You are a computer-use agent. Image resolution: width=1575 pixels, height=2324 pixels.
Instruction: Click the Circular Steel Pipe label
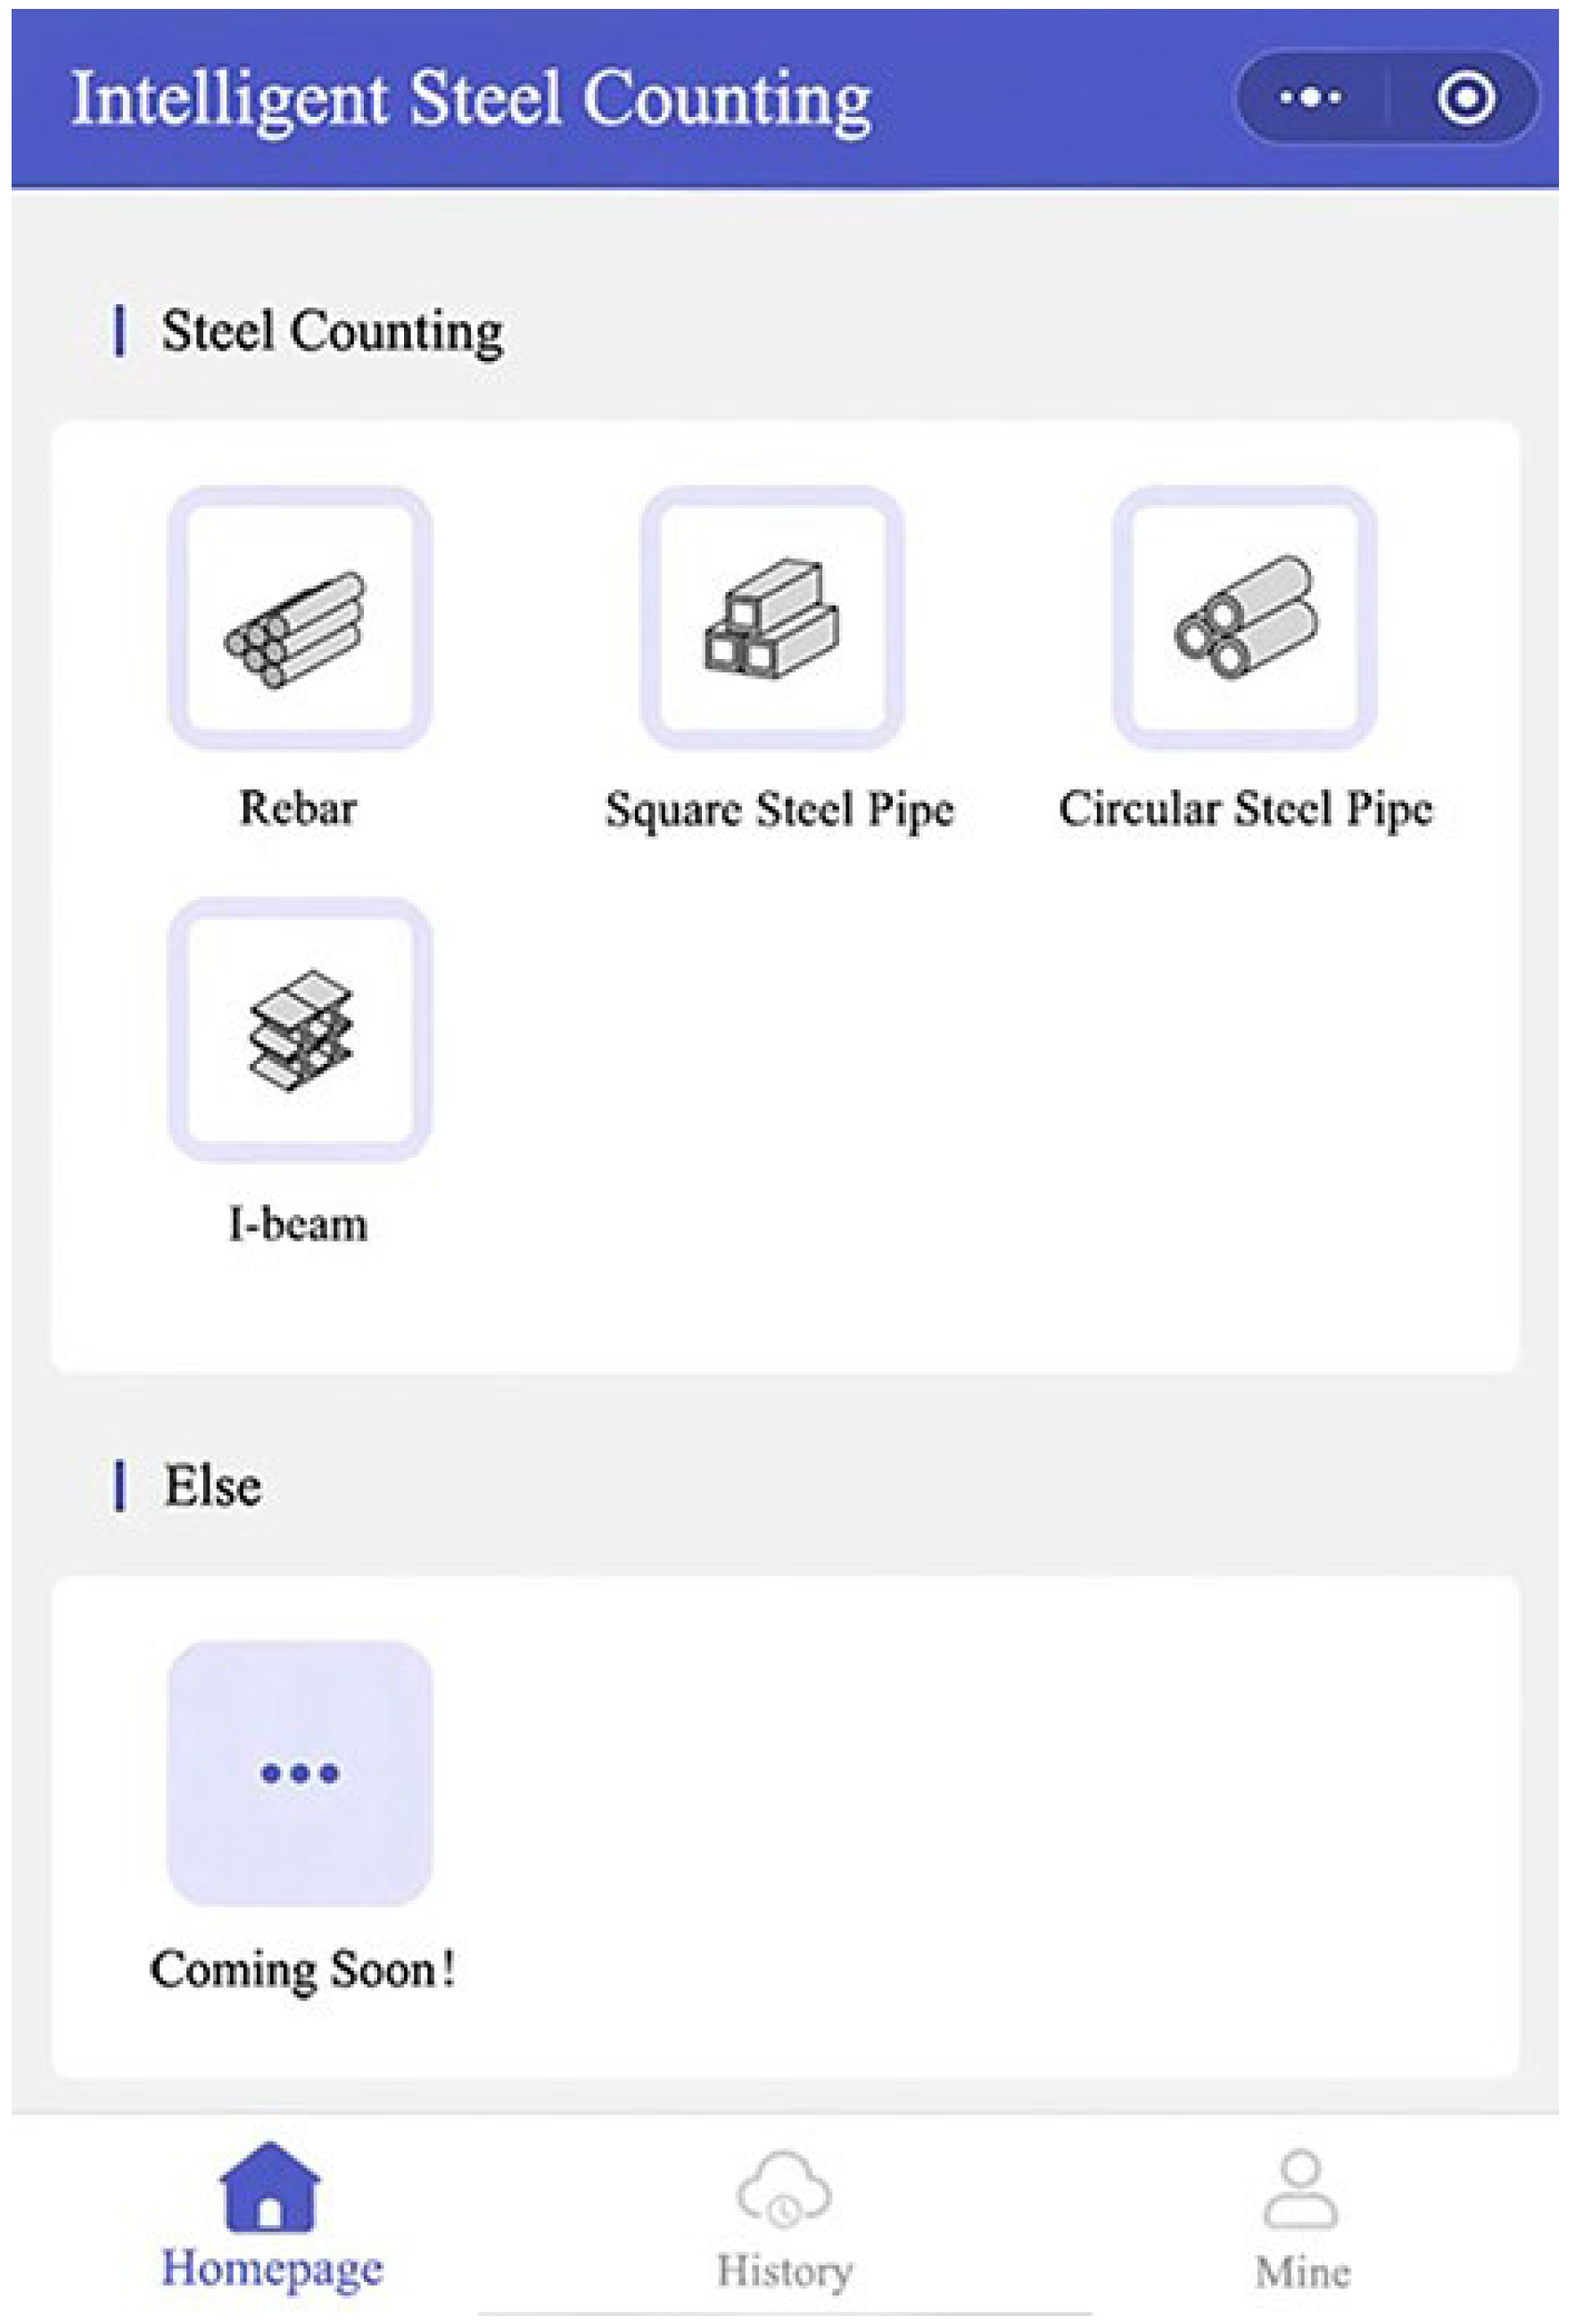(1245, 809)
